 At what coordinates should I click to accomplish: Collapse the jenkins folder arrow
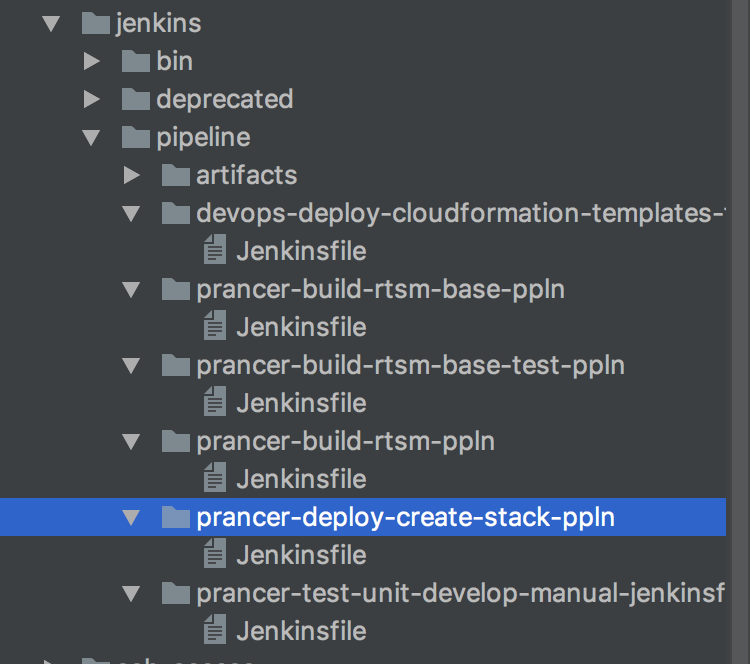[x=52, y=23]
